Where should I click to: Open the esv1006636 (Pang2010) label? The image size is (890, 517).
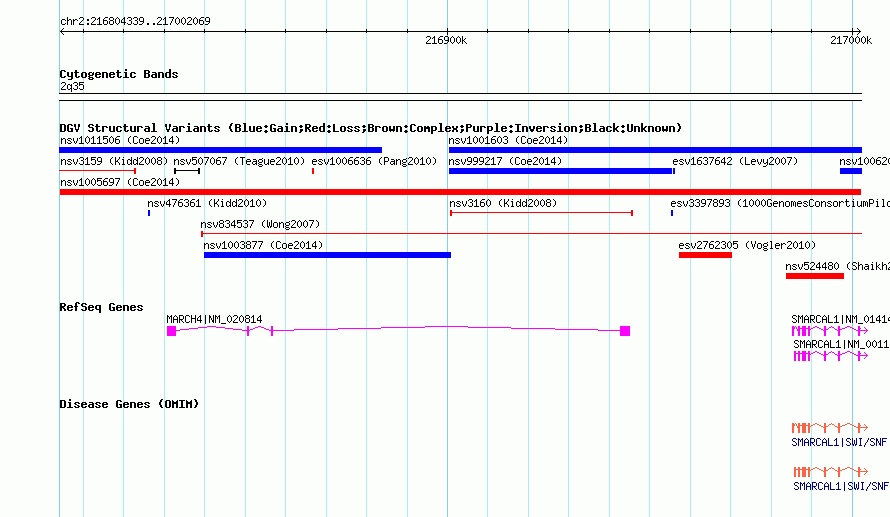coord(374,161)
